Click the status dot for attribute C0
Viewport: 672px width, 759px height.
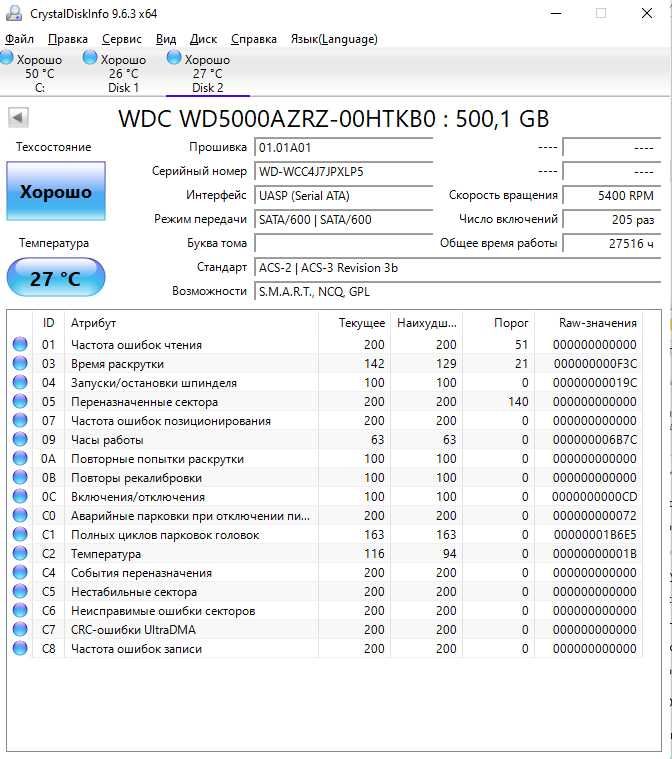20,515
